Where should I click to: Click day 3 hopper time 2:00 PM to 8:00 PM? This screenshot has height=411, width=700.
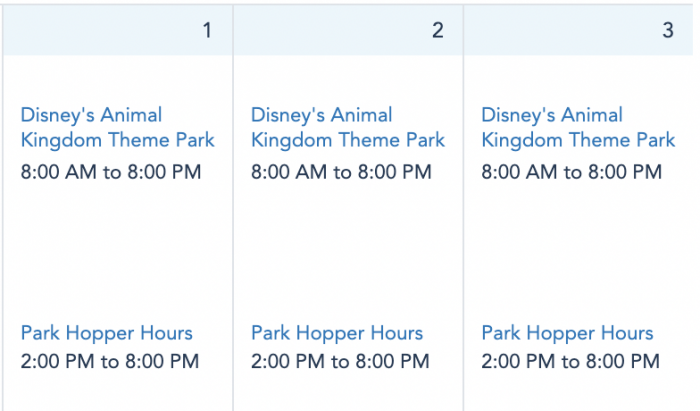point(571,361)
